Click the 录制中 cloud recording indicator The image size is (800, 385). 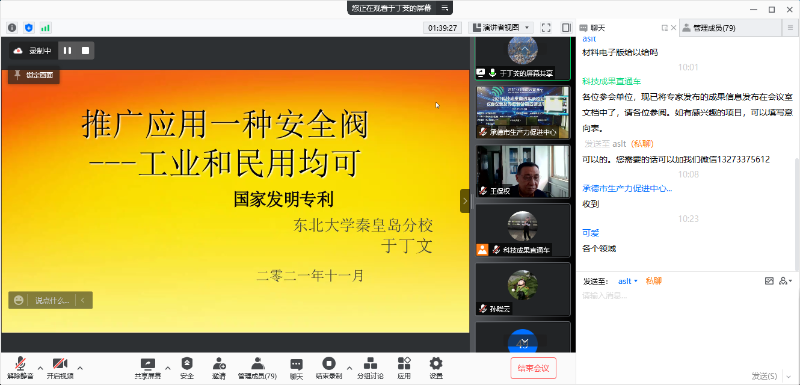point(33,50)
